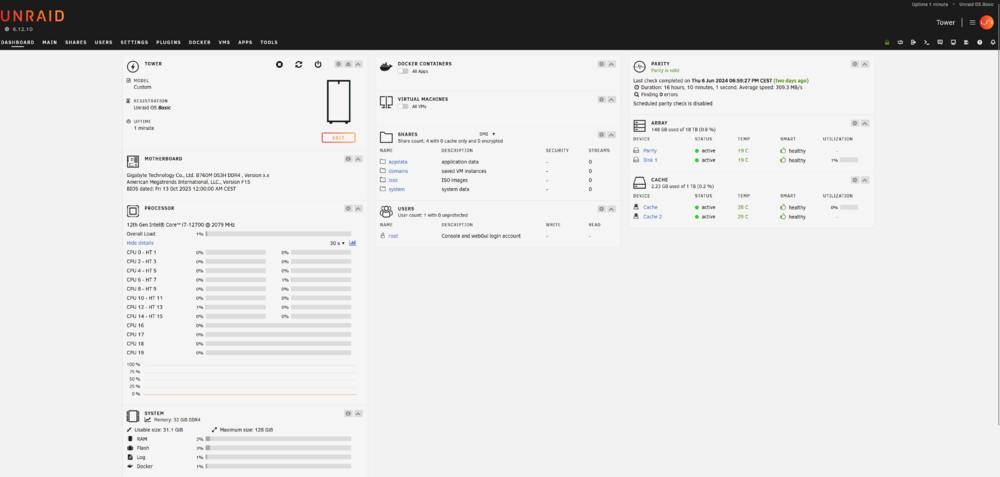The height and width of the screenshot is (477, 1000).
Task: Click the Unraid logo
Action: tap(32, 17)
